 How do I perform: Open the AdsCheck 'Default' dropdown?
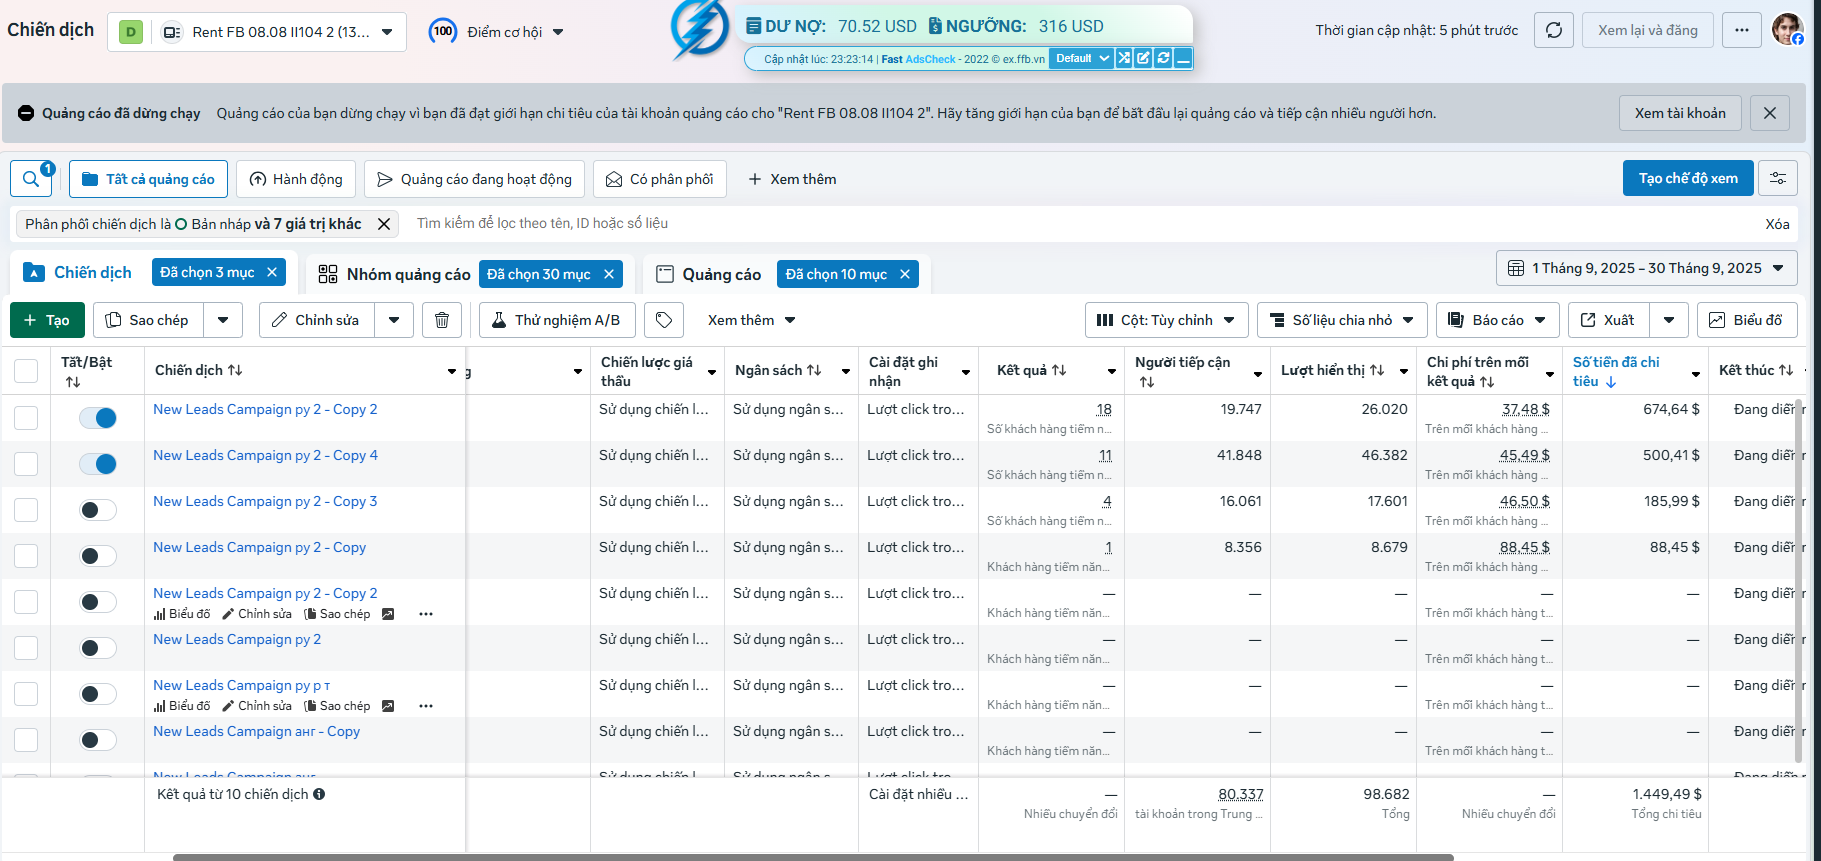tap(1081, 58)
